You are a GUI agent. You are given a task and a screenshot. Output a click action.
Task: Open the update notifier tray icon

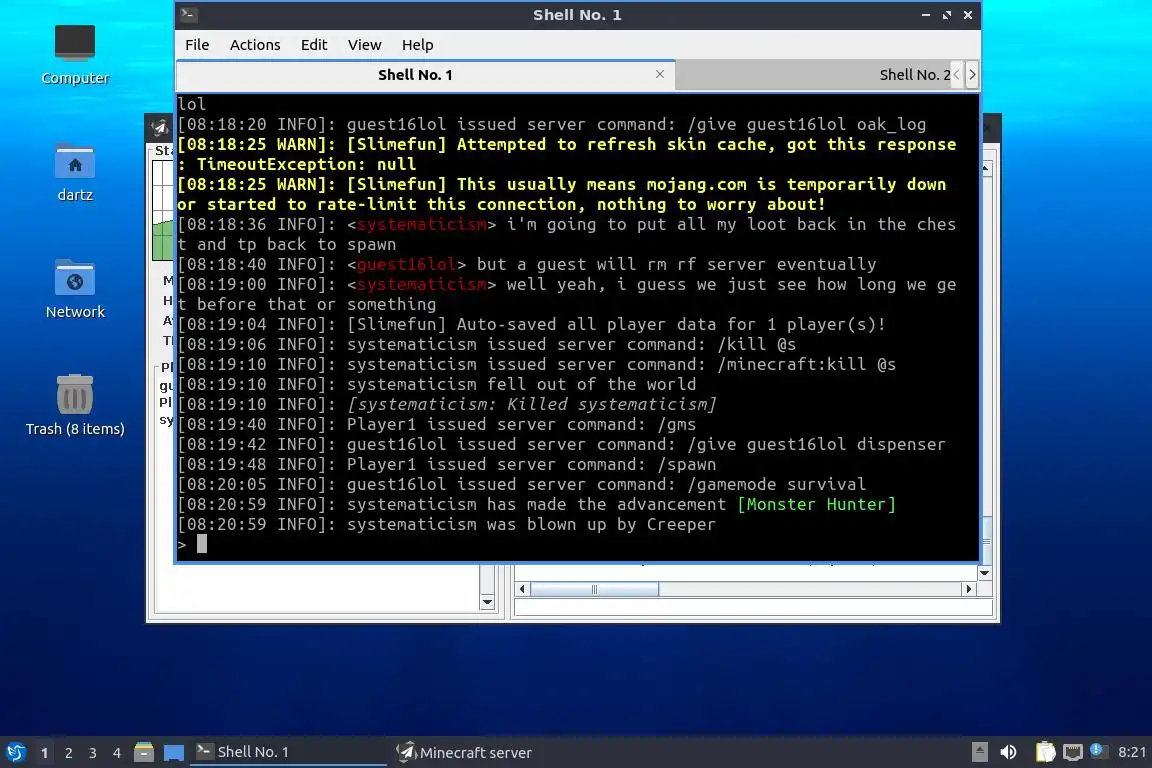pyautogui.click(x=1098, y=750)
